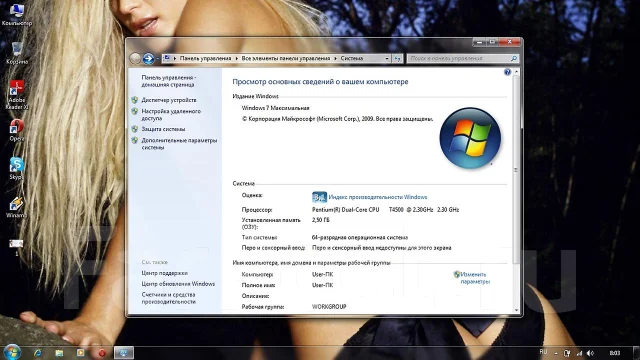This screenshot has height=360, width=640.
Task: Select the Microsoft copyright 2009 line
Action: click(x=338, y=119)
